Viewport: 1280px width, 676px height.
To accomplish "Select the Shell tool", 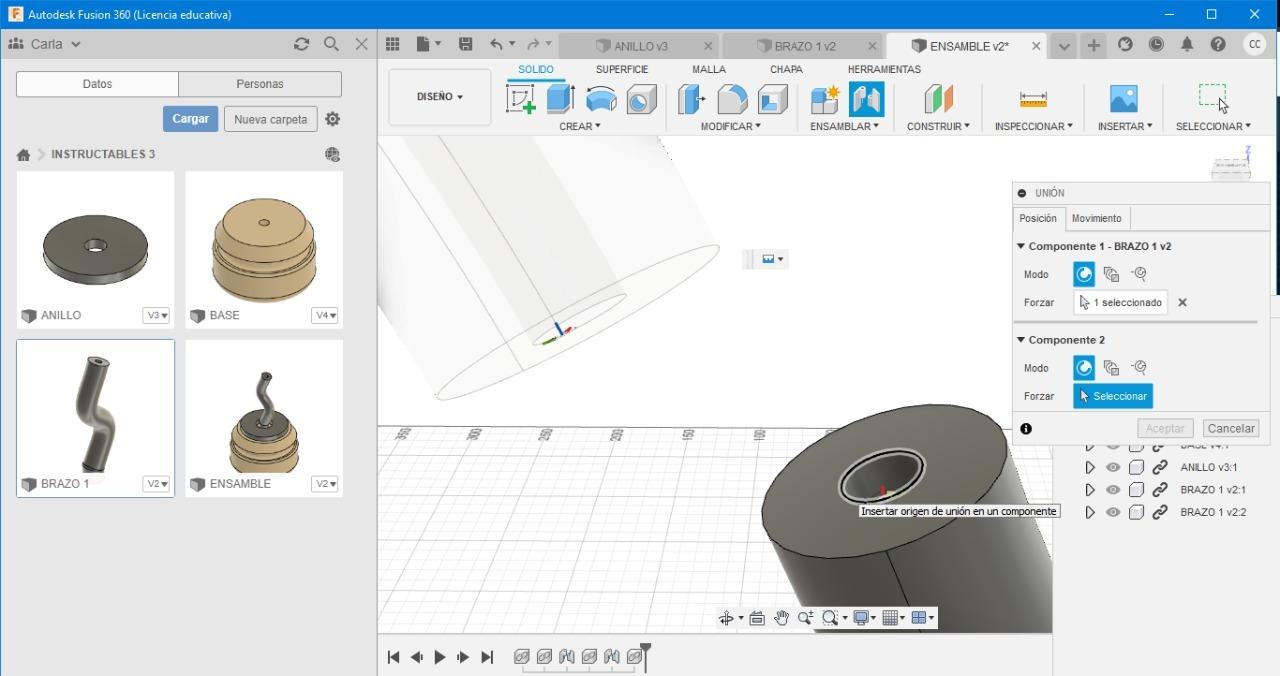I will click(x=772, y=99).
